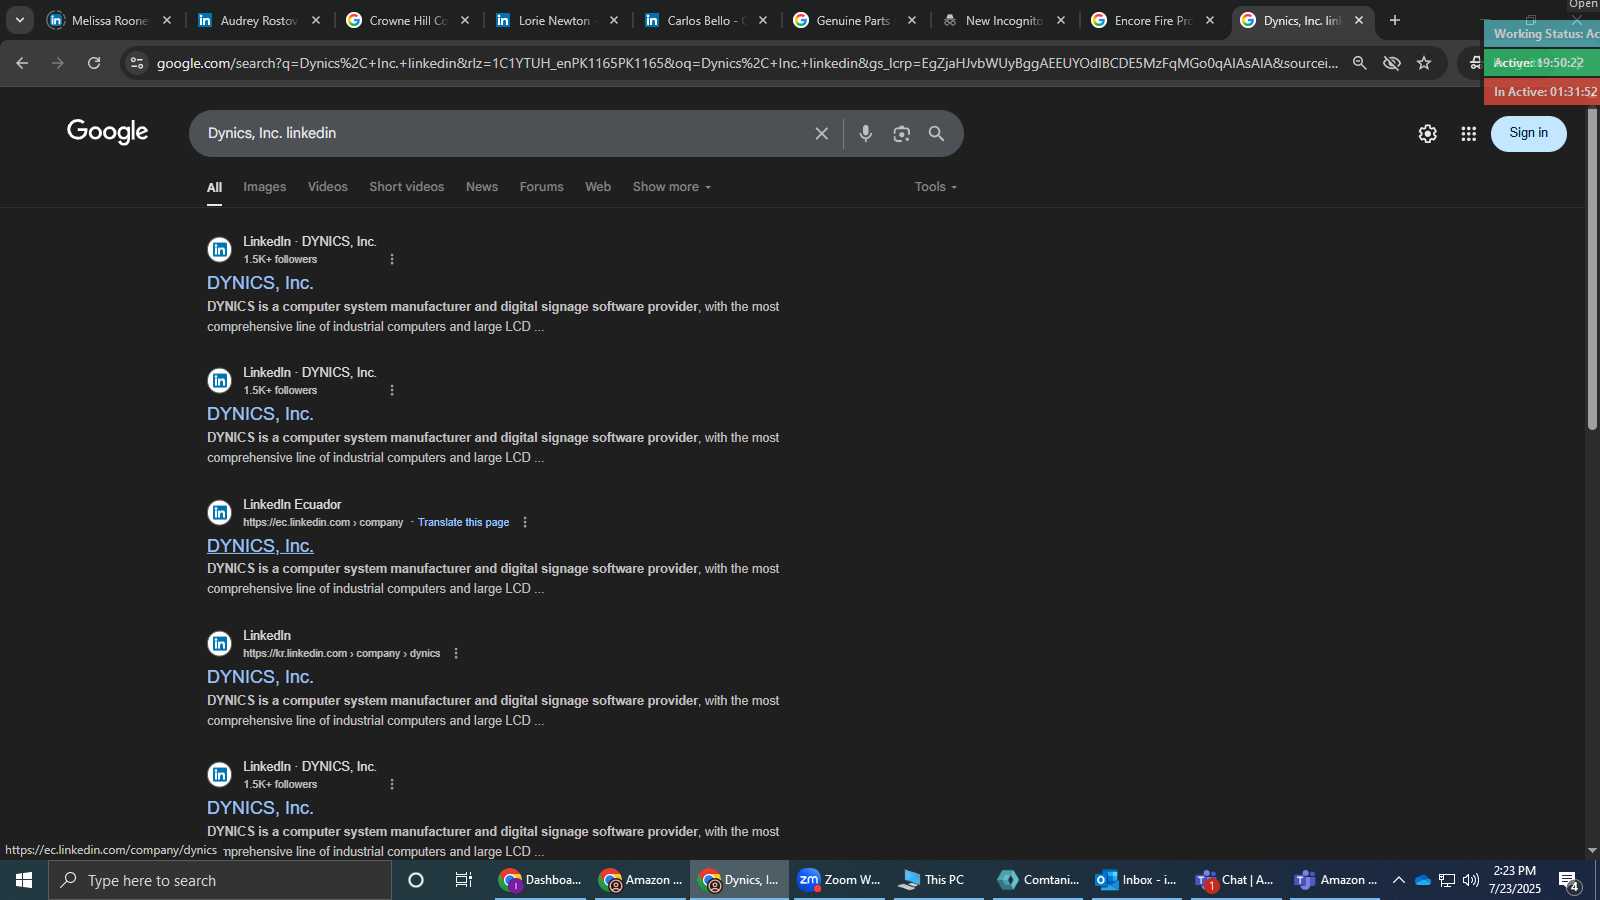Open the first DYNICS, Inc. result link
Image resolution: width=1600 pixels, height=900 pixels.
260,283
